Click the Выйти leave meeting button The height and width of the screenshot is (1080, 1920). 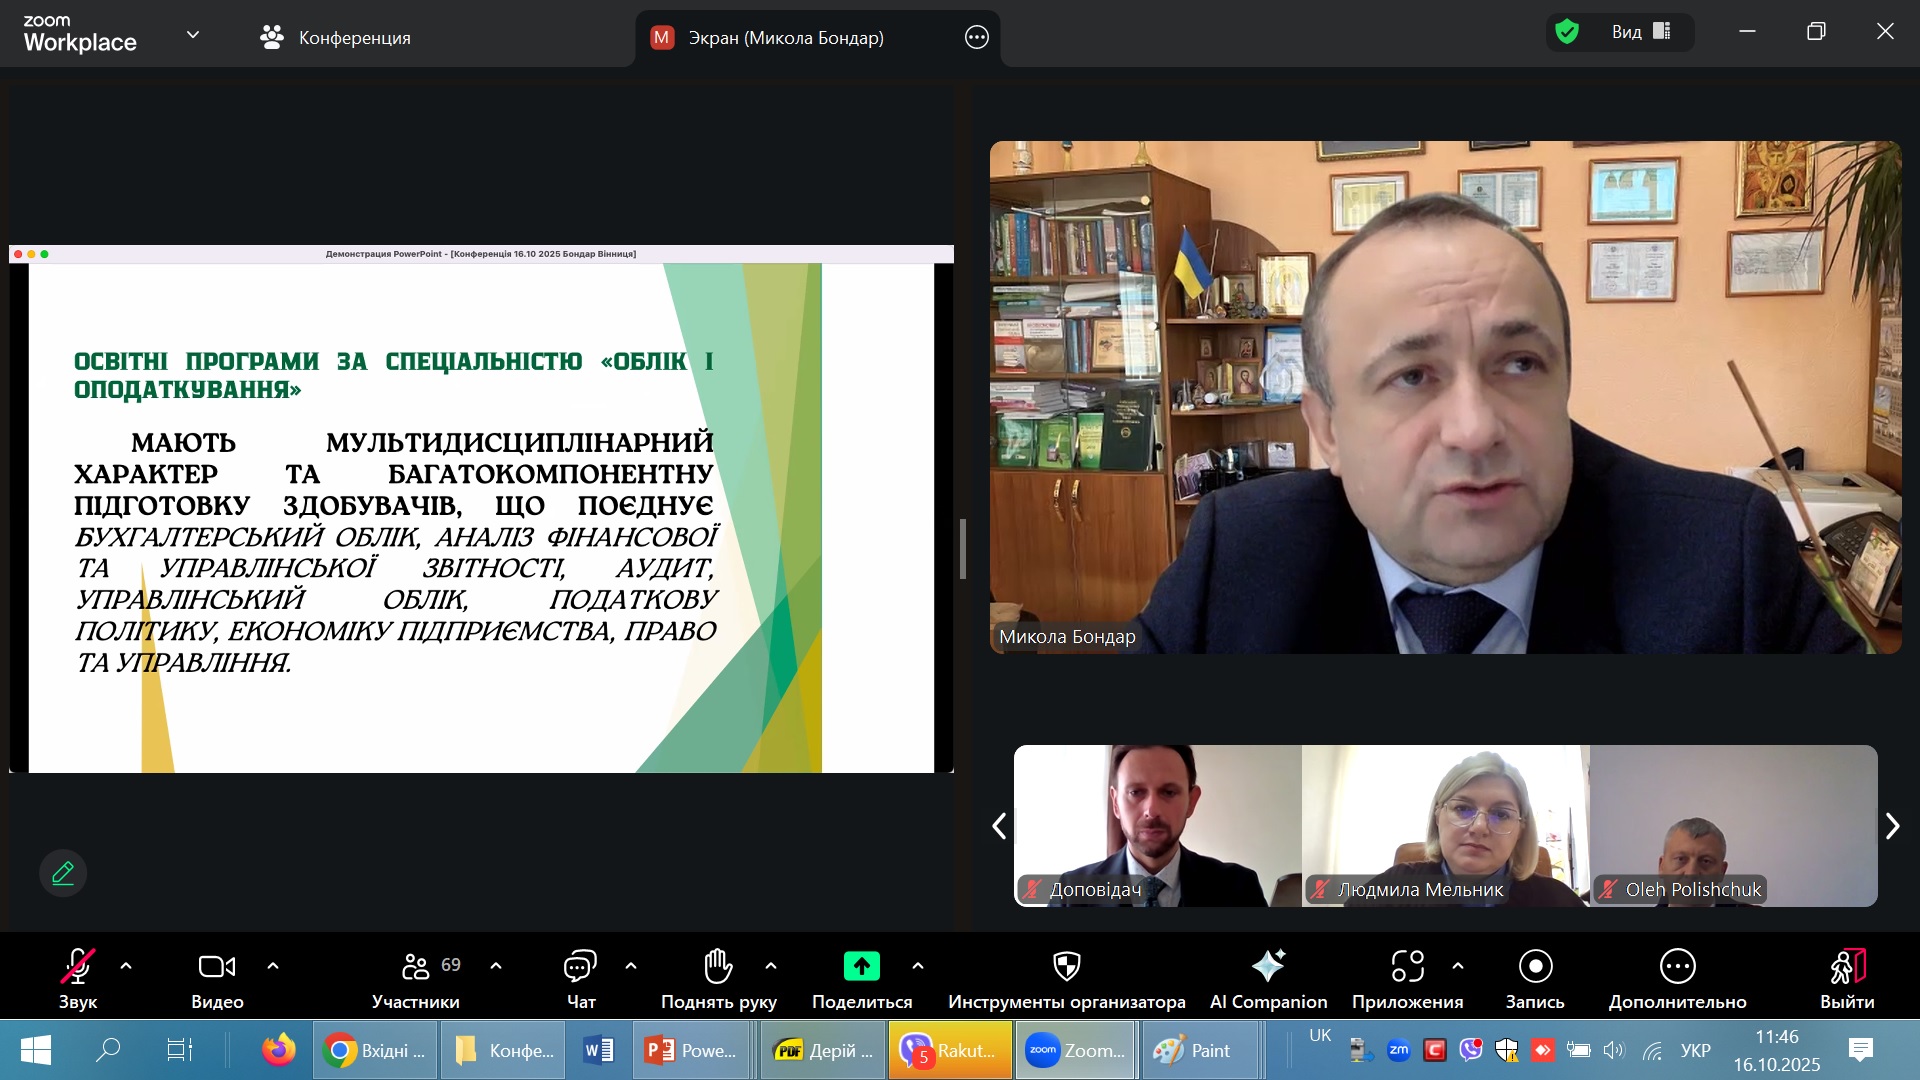pyautogui.click(x=1847, y=967)
